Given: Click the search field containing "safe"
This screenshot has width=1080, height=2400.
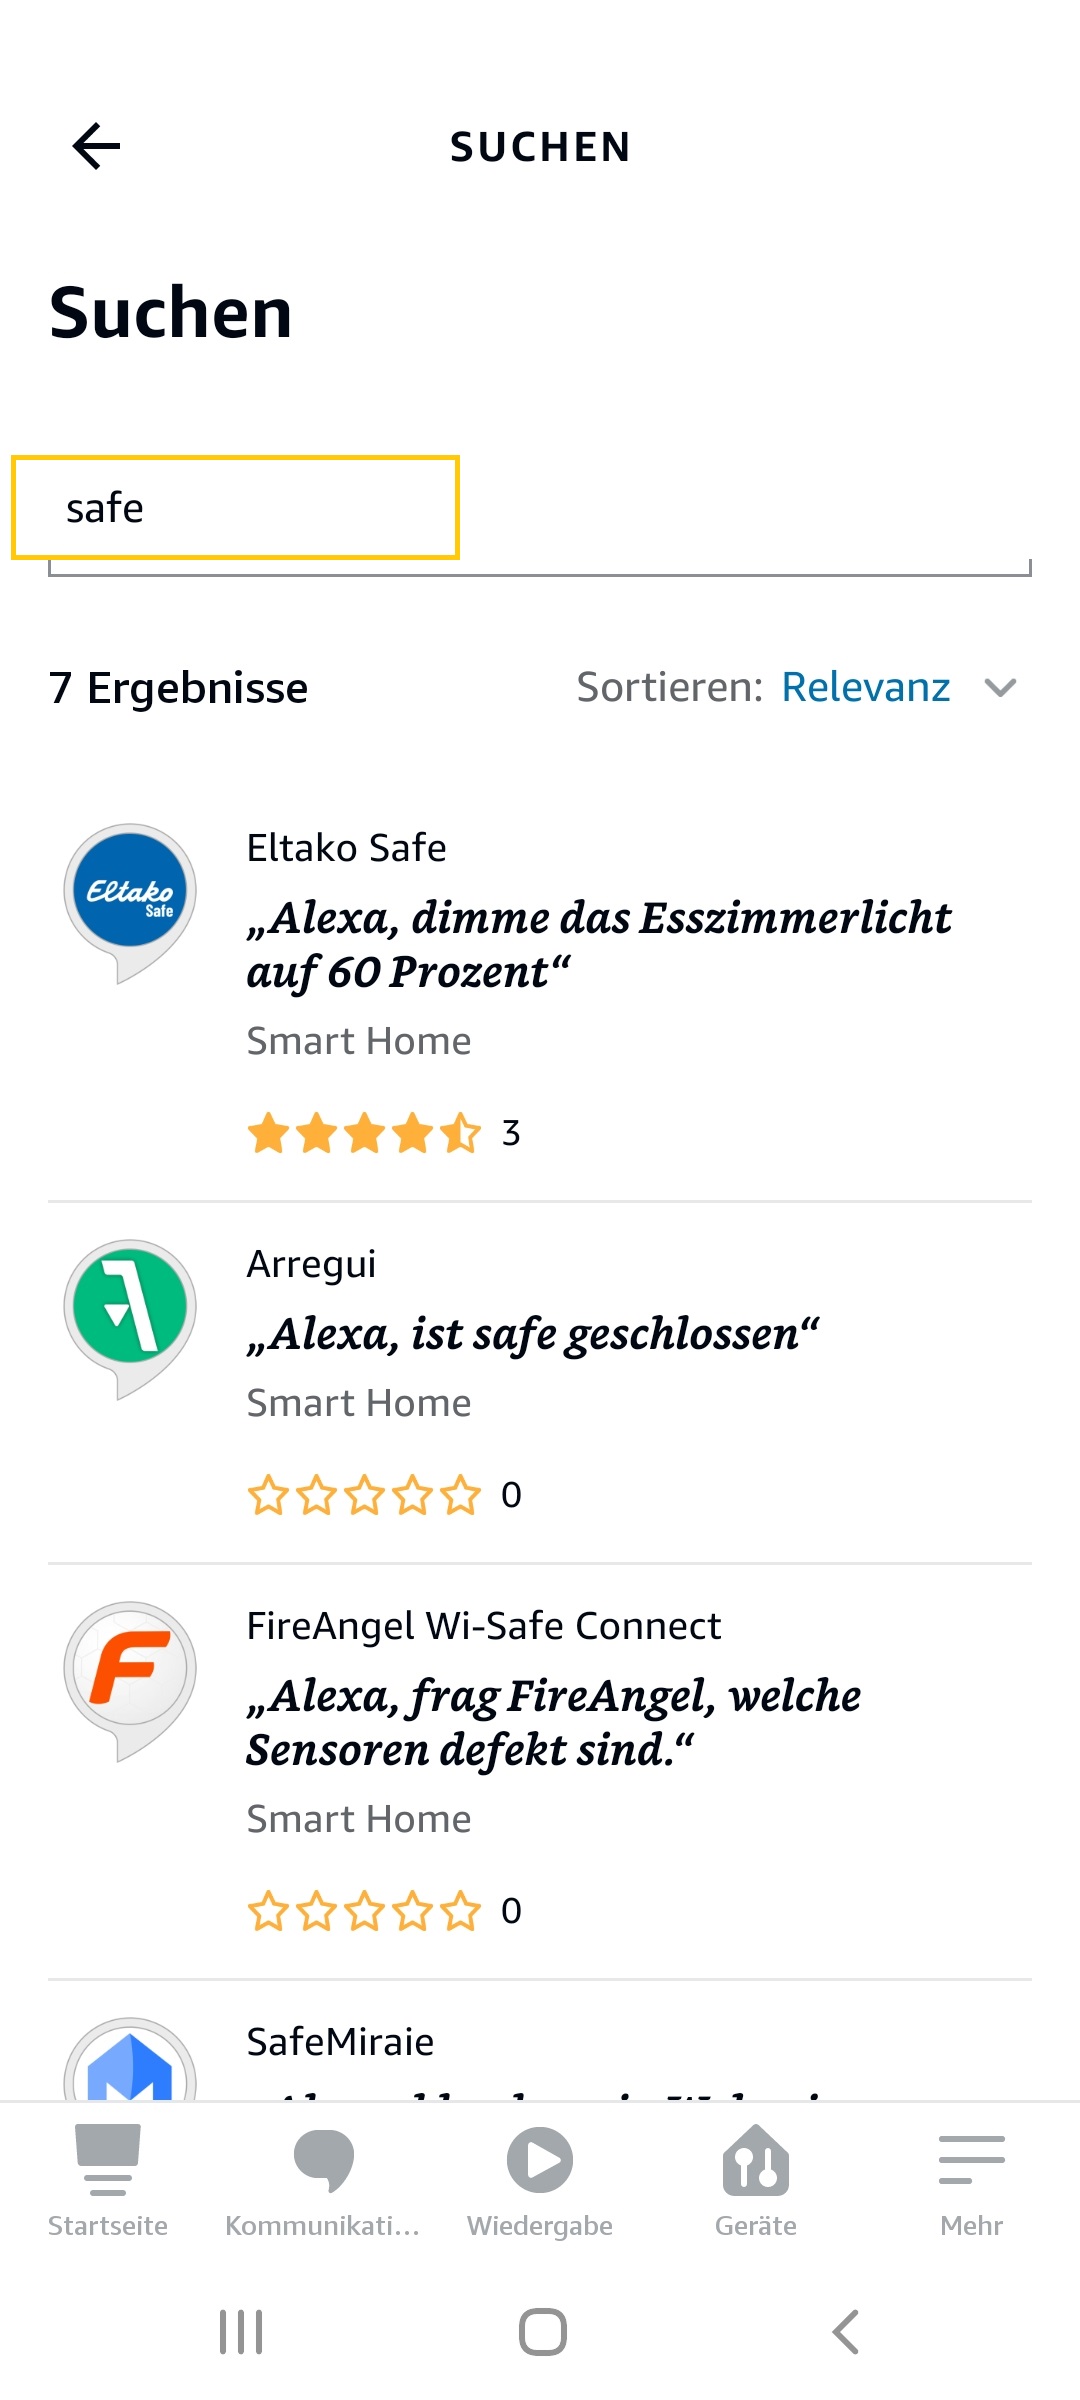Looking at the screenshot, I should [236, 508].
